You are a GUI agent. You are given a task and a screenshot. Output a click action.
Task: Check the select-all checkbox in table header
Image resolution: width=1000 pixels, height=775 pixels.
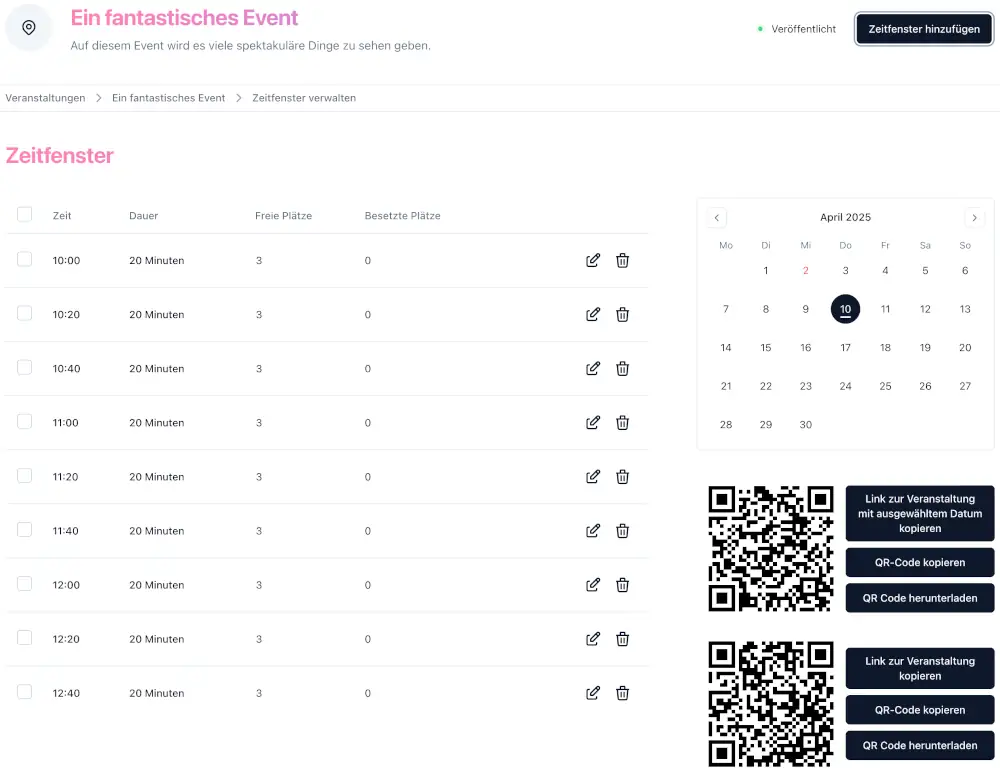(x=25, y=214)
